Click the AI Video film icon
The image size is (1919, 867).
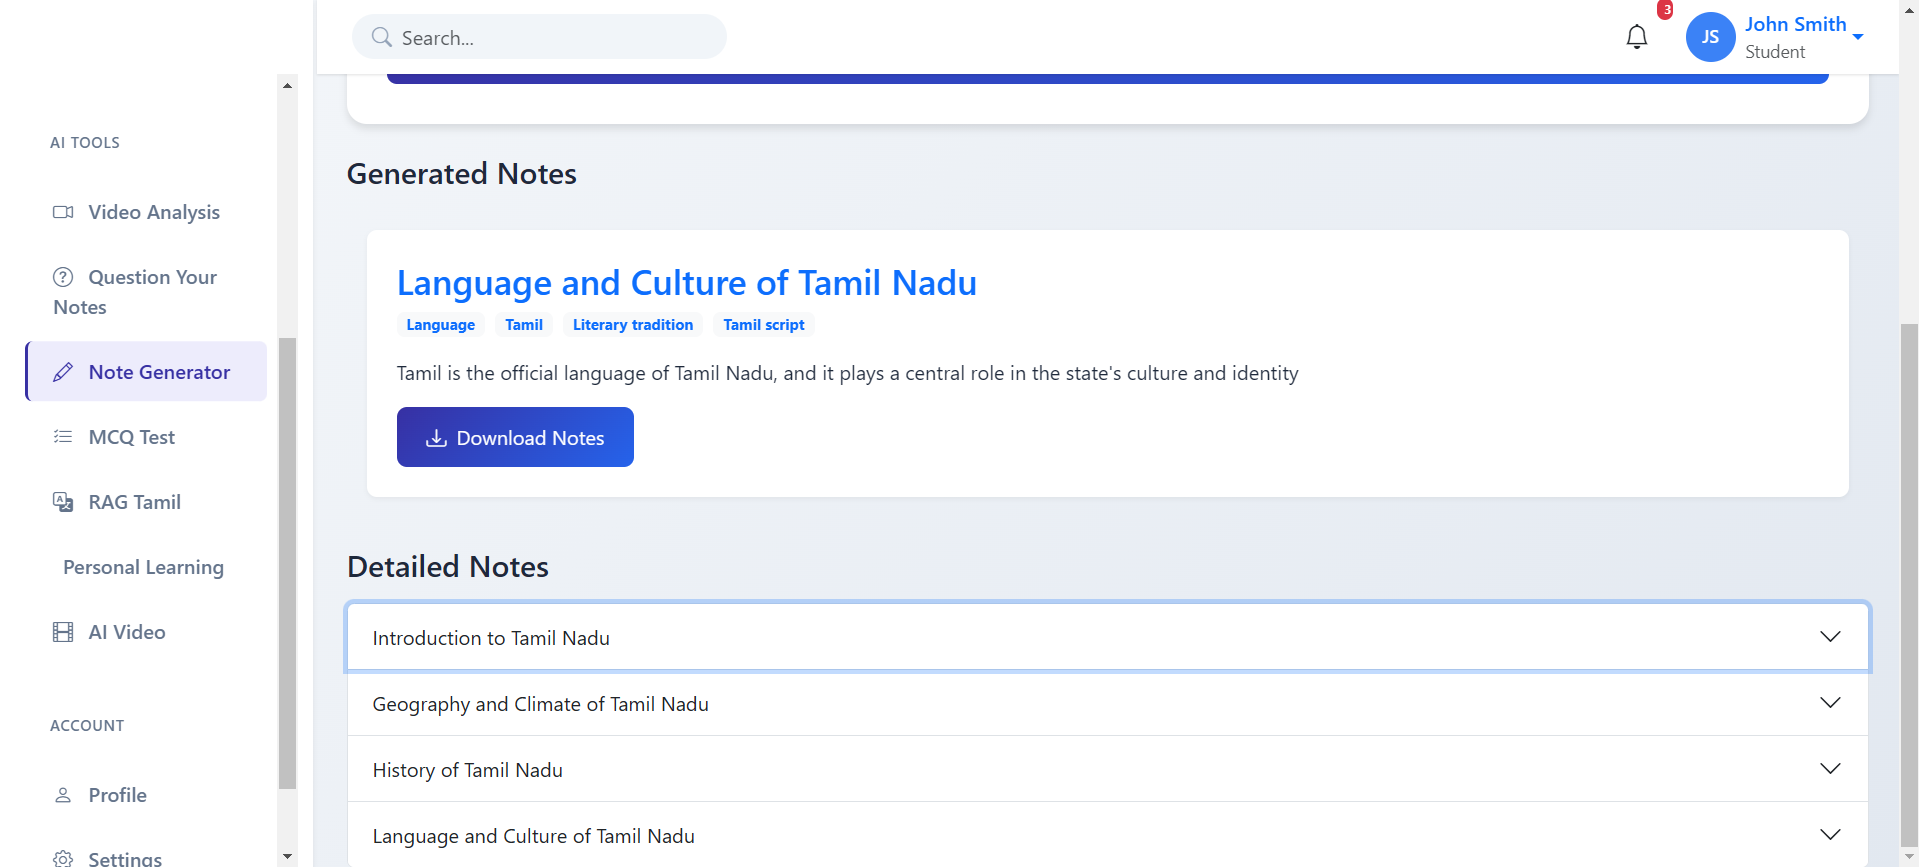tap(63, 632)
